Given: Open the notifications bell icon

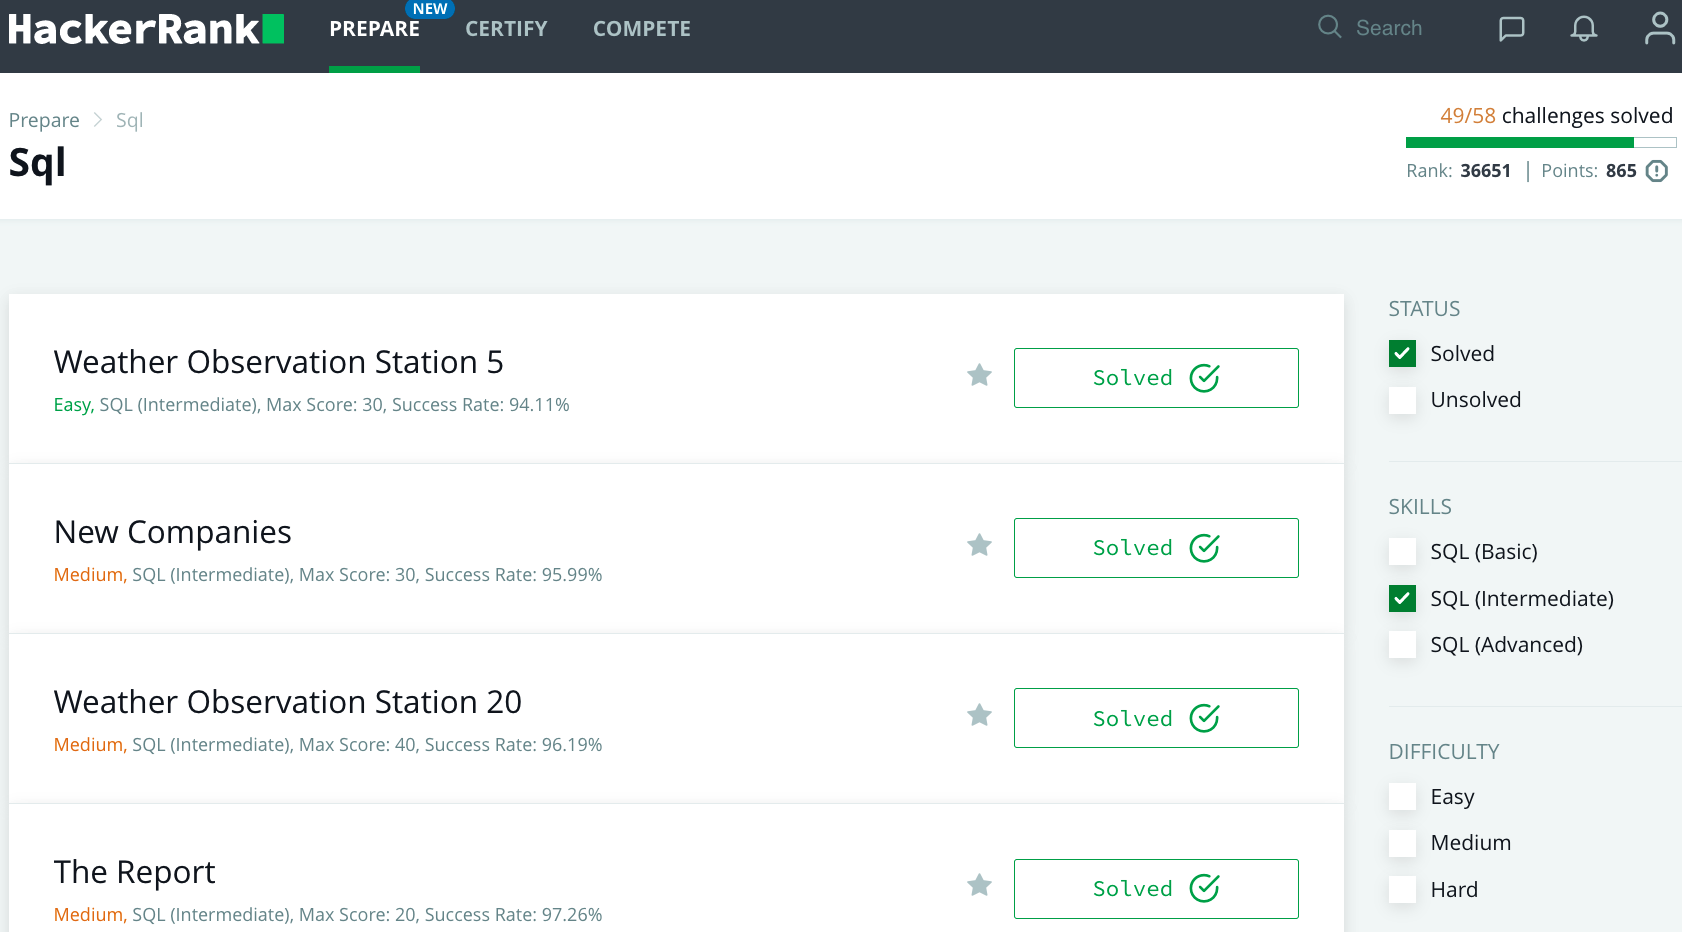Looking at the screenshot, I should [x=1583, y=28].
